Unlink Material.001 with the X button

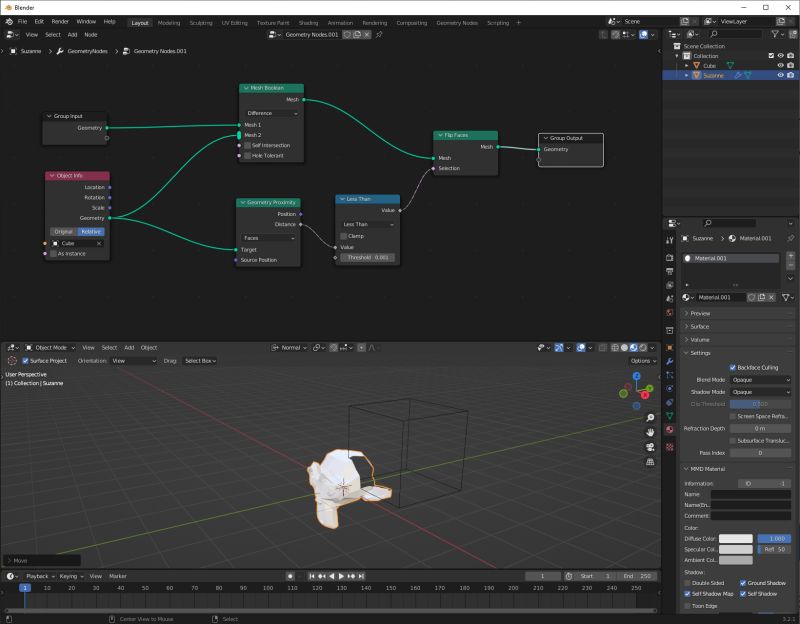tap(771, 297)
